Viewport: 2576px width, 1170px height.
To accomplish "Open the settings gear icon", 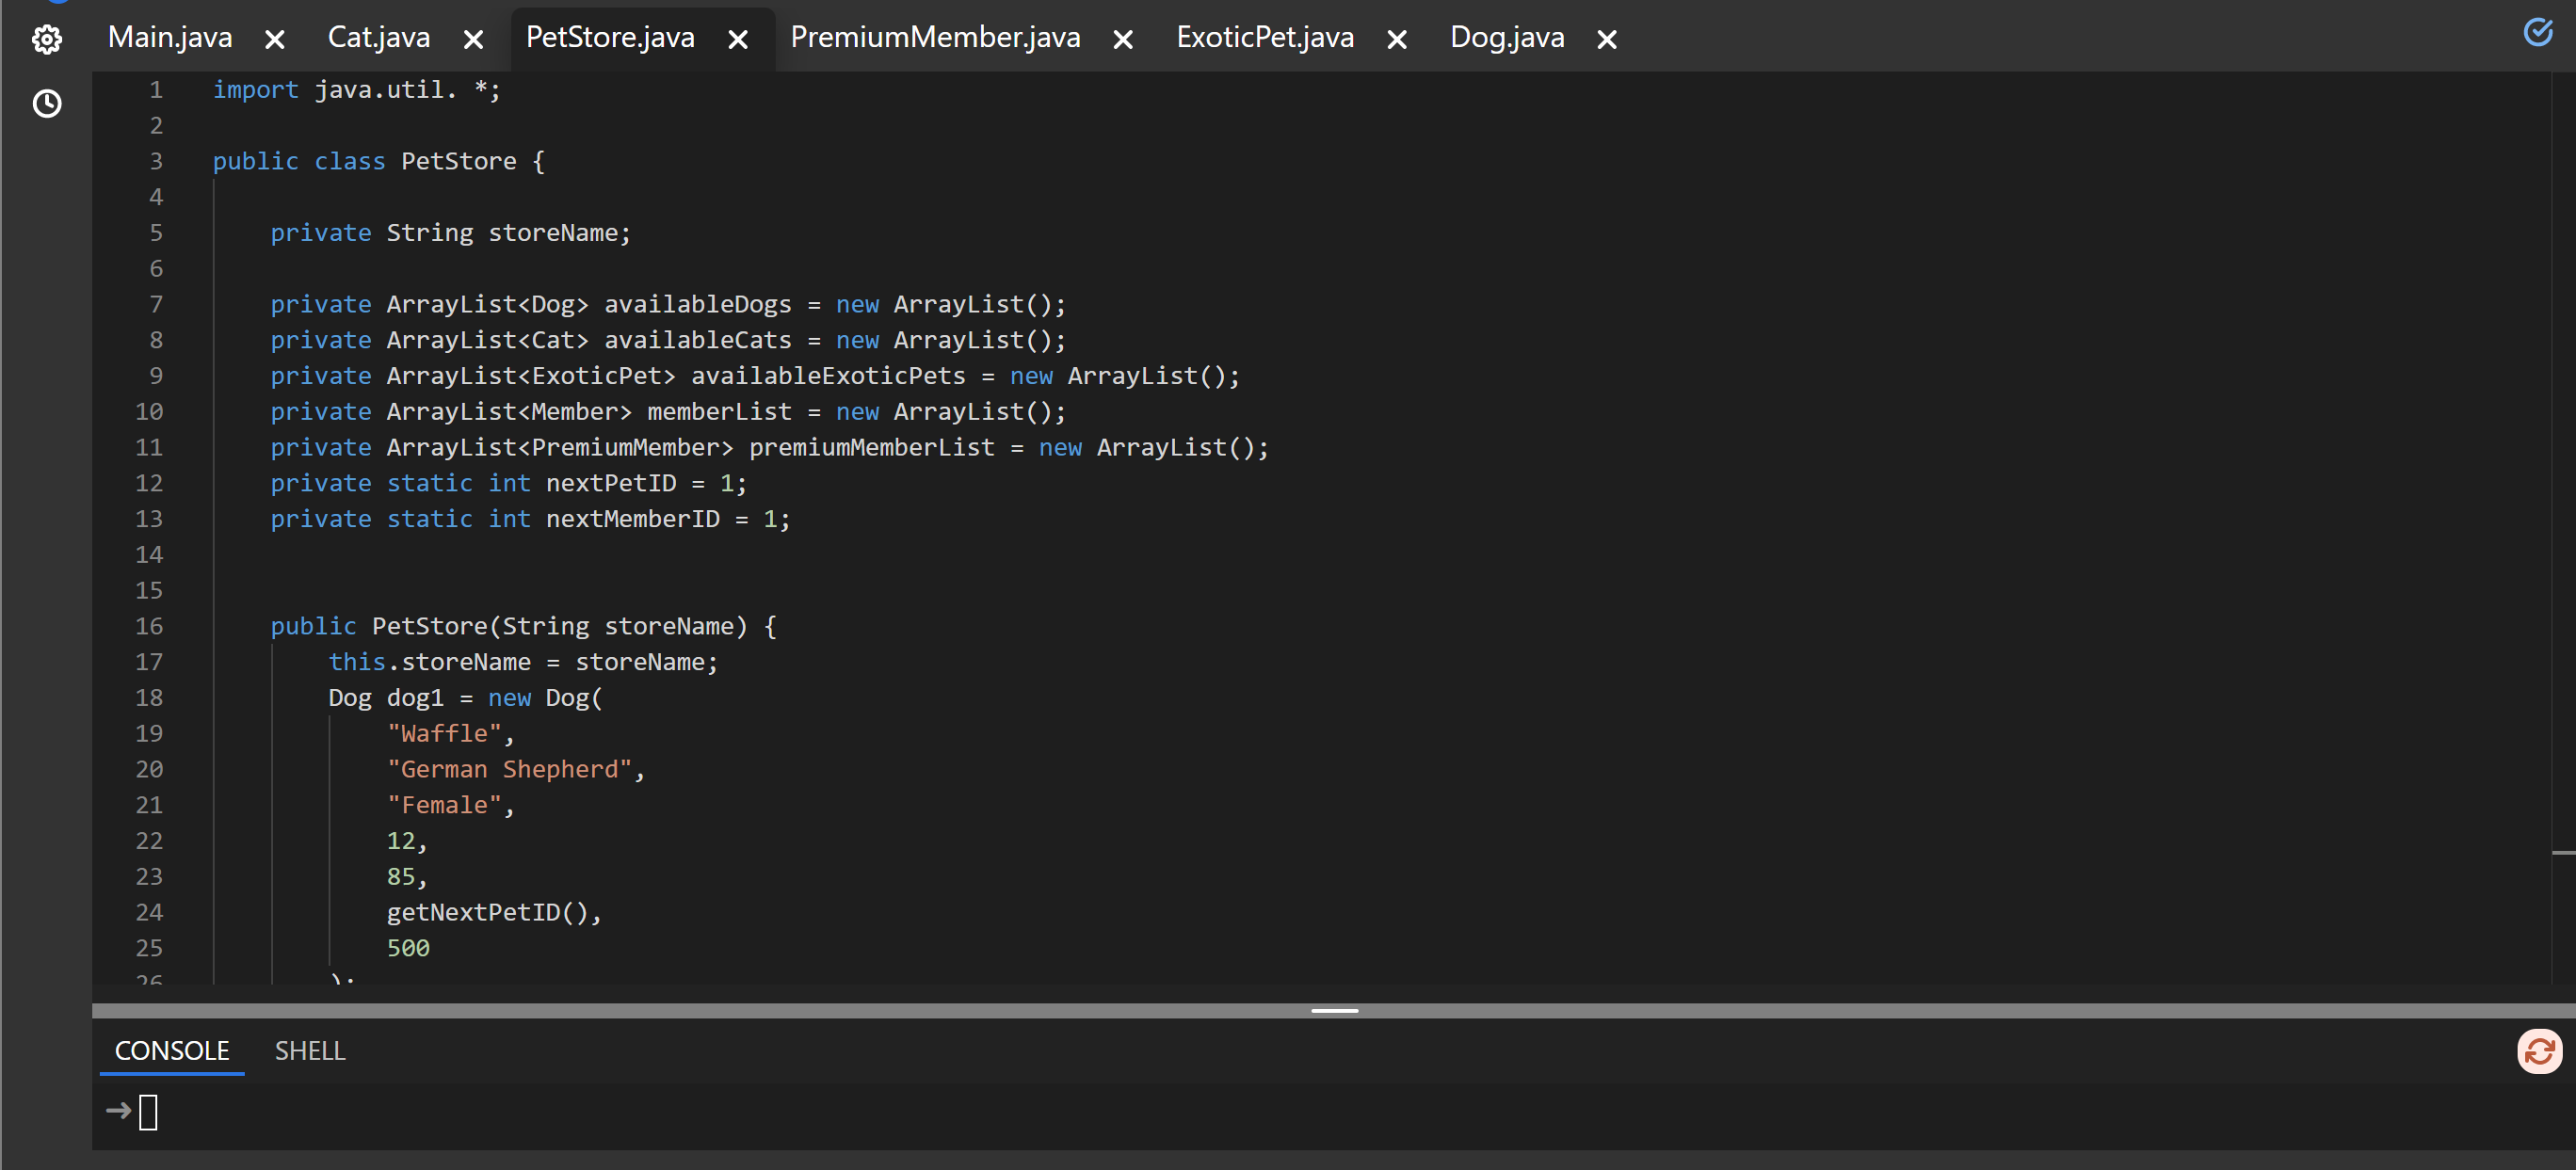I will (47, 39).
